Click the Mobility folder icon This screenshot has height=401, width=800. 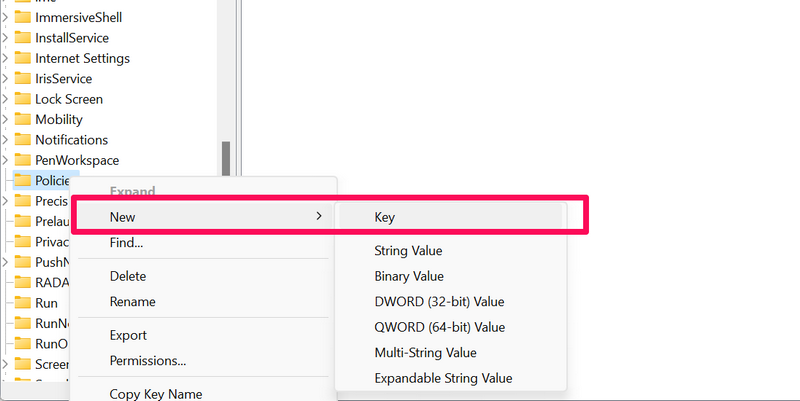pos(22,119)
